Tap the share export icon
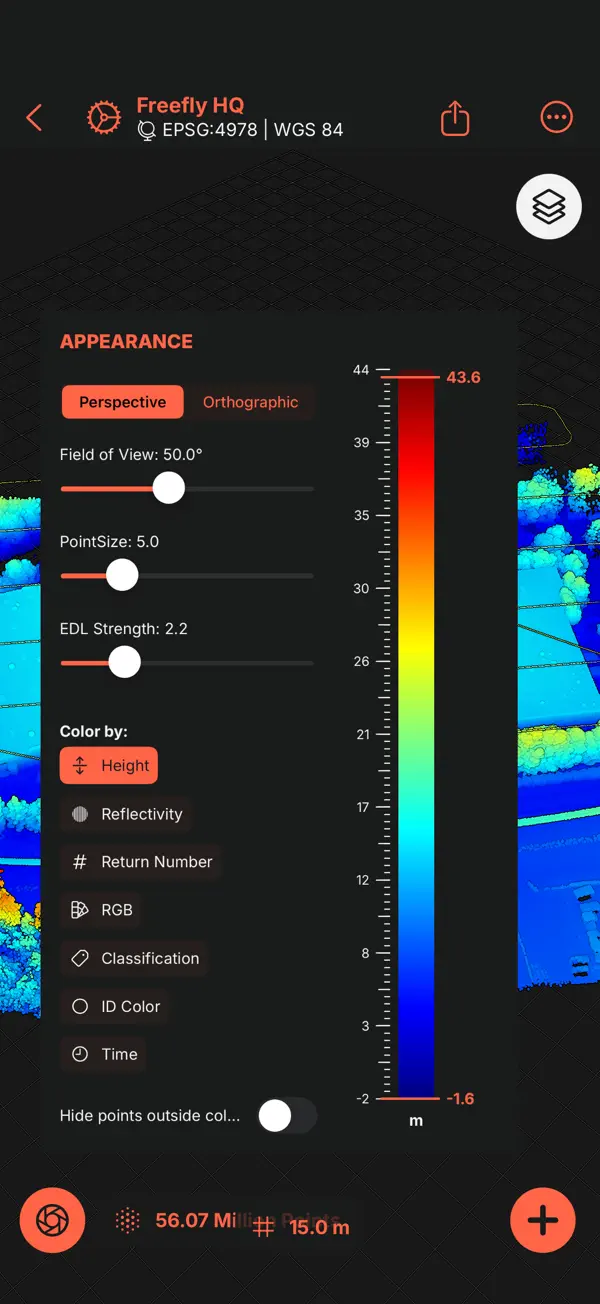 tap(455, 118)
